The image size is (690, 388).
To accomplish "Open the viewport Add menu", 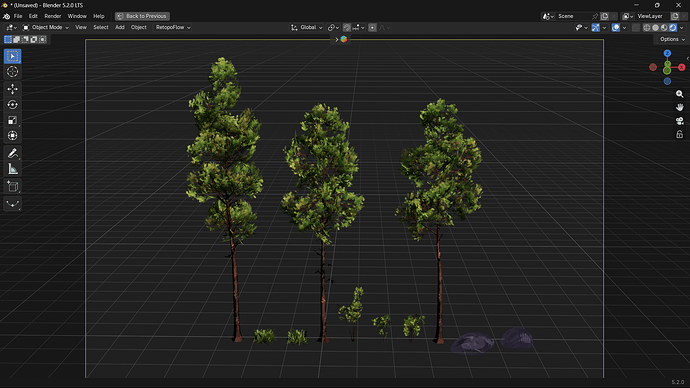I will 120,27.
